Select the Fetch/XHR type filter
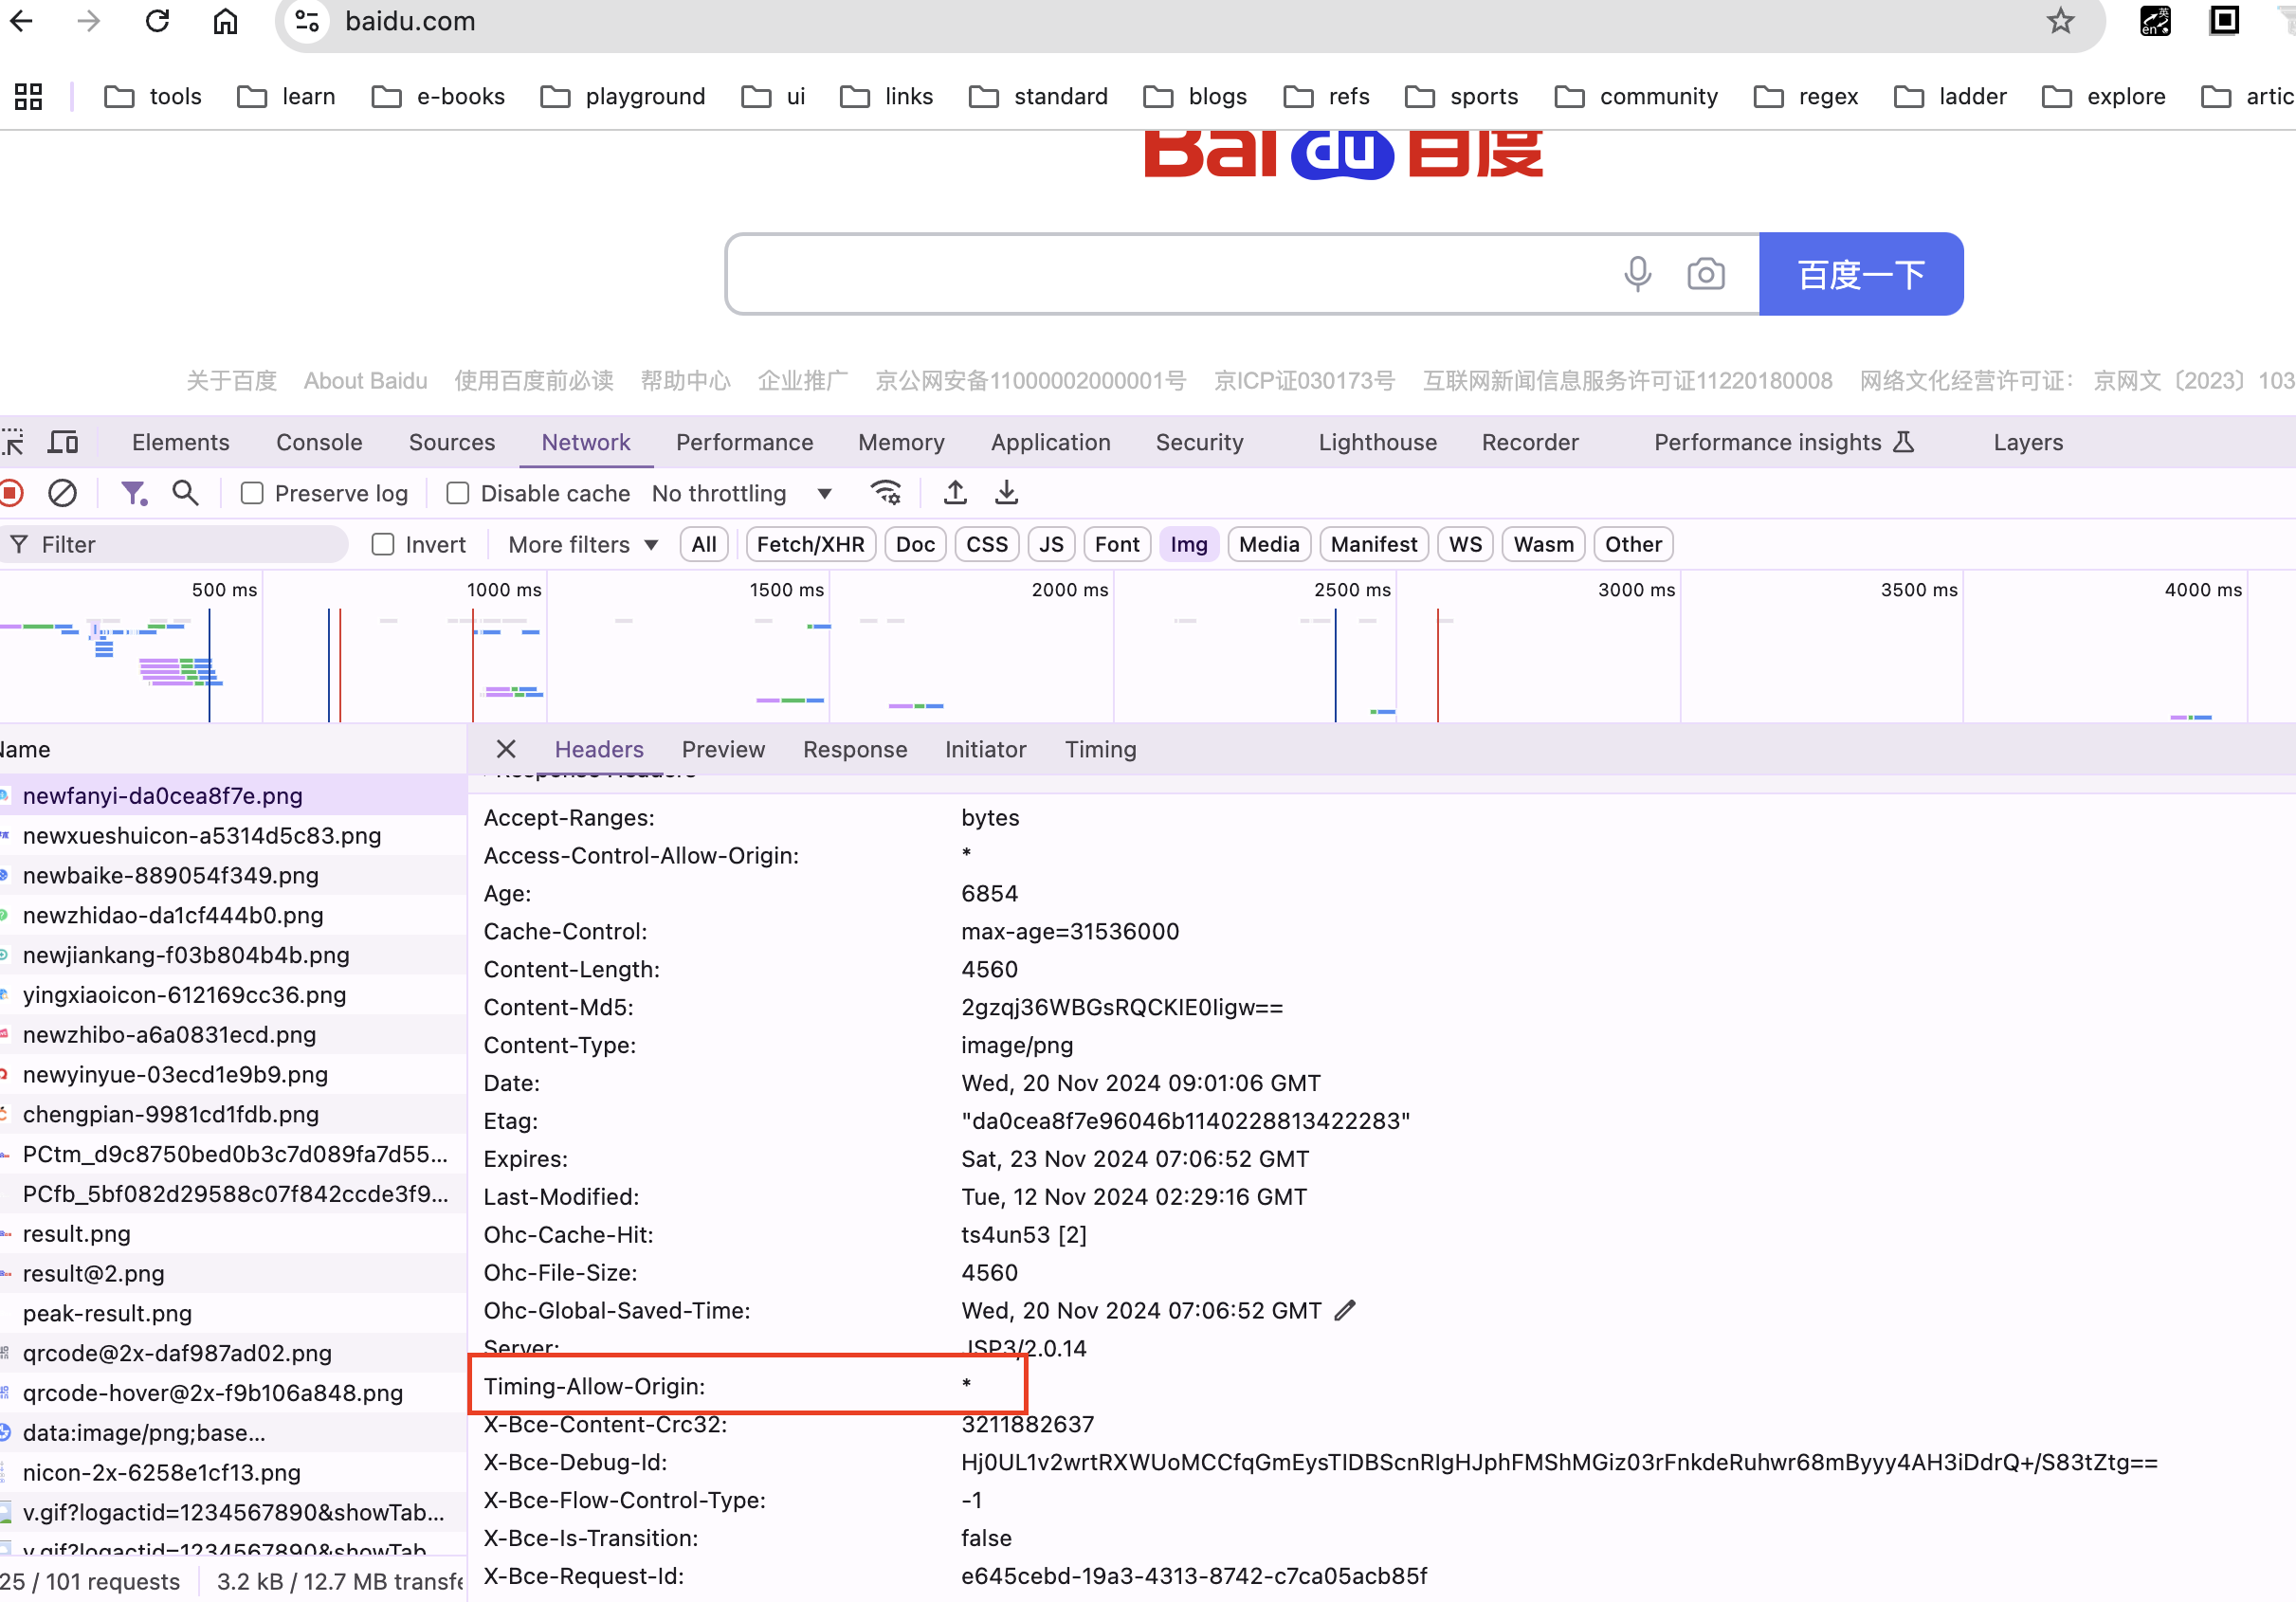Viewport: 2296px width, 1602px height. click(810, 544)
